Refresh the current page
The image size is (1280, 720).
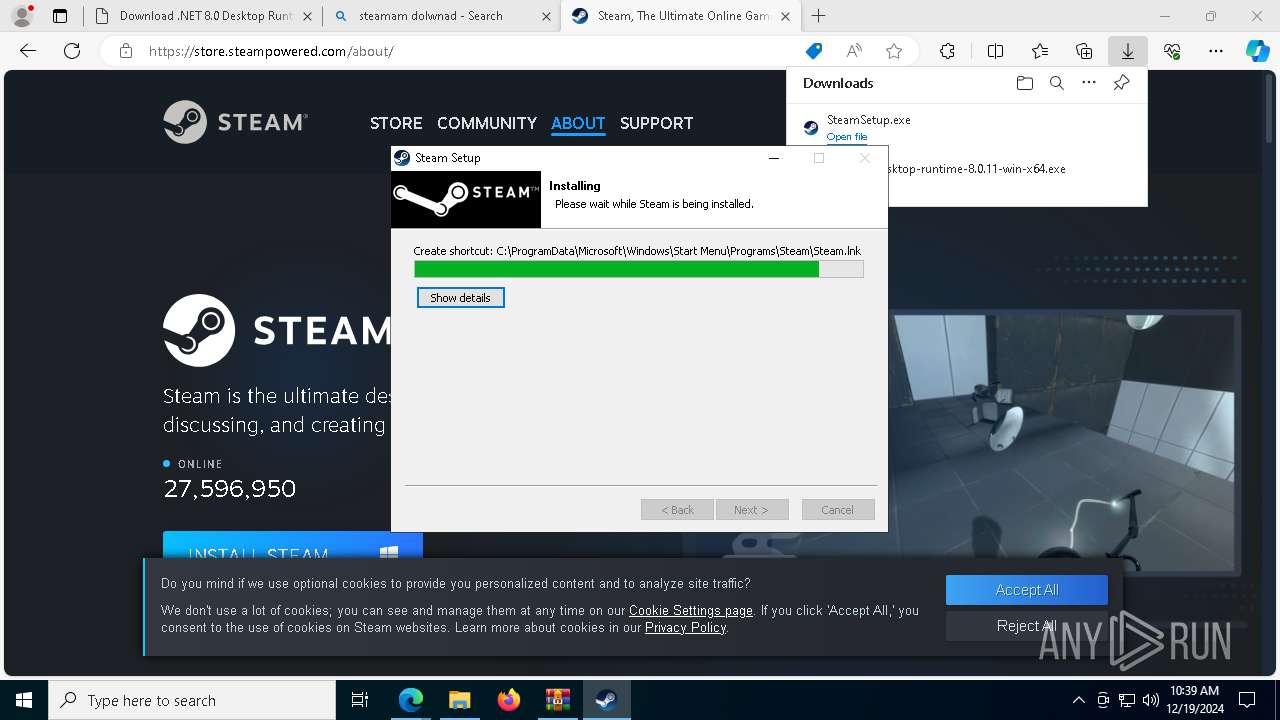[x=72, y=51]
